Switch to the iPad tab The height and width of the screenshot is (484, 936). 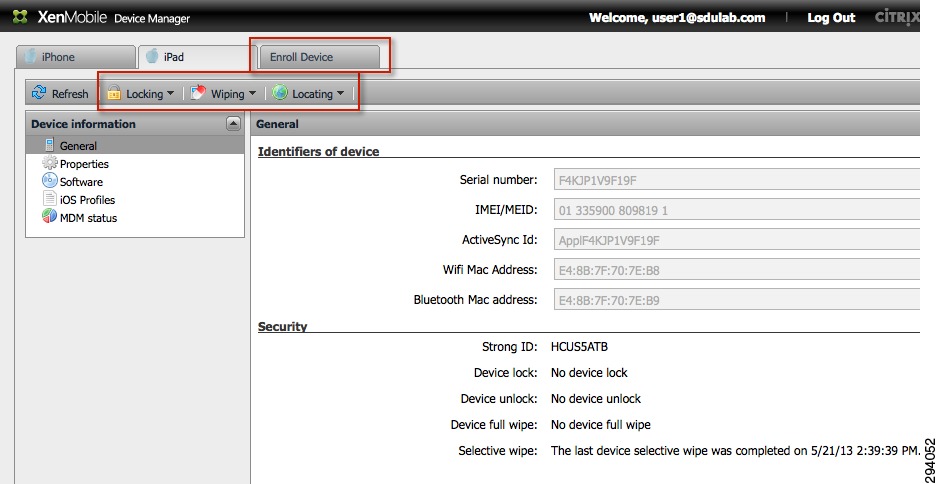(197, 57)
